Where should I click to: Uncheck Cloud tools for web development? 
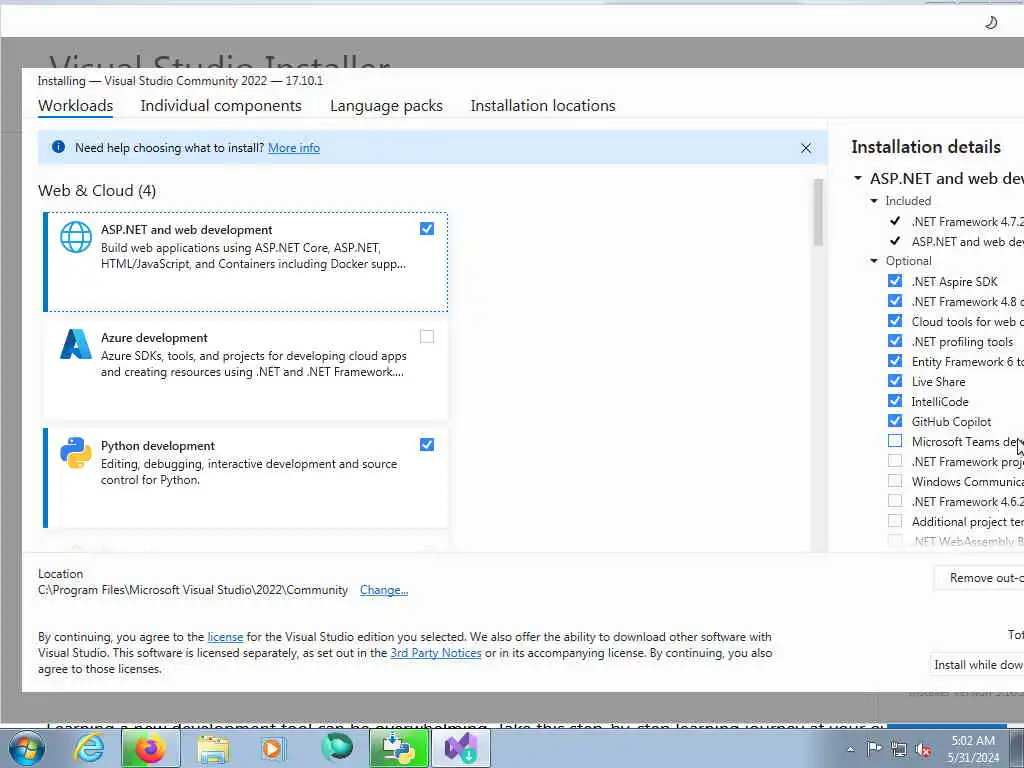pyautogui.click(x=895, y=321)
